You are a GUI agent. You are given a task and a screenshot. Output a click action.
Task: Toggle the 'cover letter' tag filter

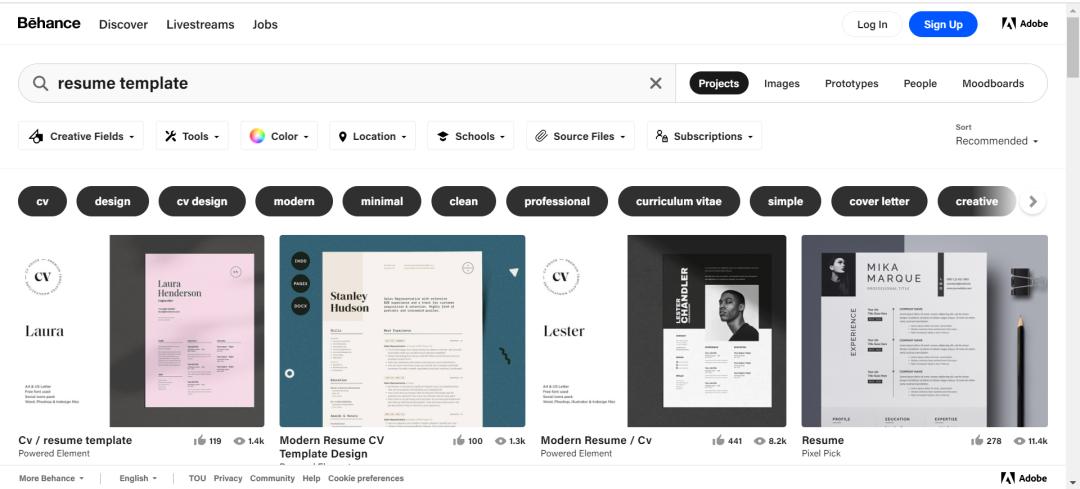point(879,202)
